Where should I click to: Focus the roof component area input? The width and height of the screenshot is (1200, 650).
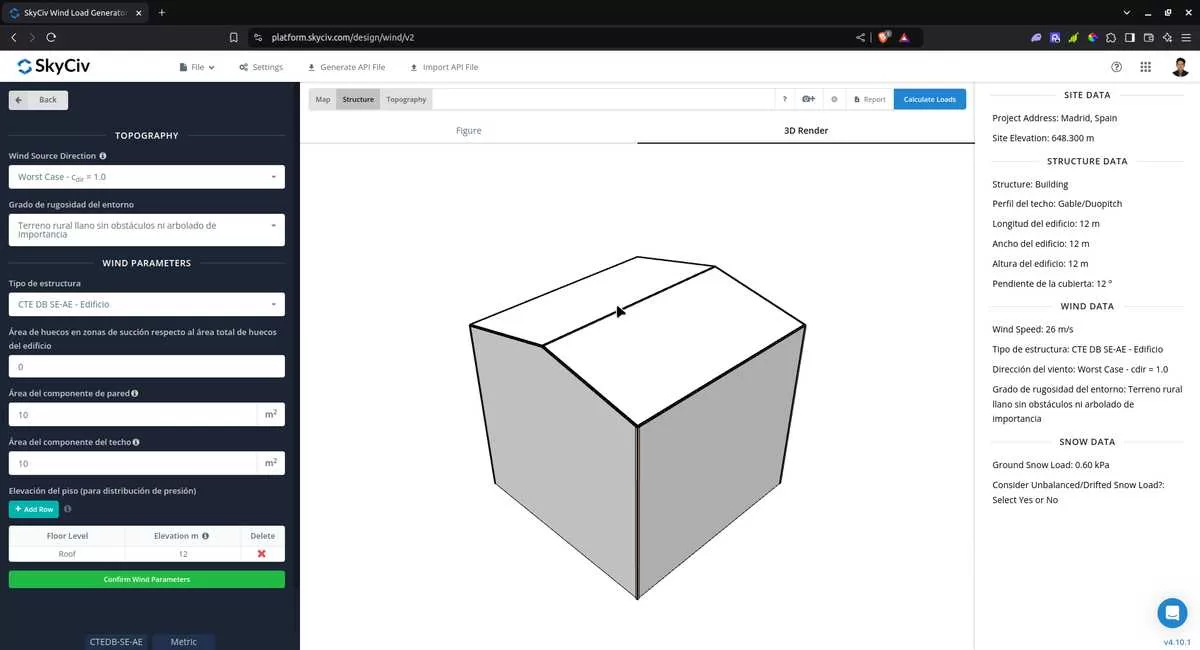coord(134,463)
